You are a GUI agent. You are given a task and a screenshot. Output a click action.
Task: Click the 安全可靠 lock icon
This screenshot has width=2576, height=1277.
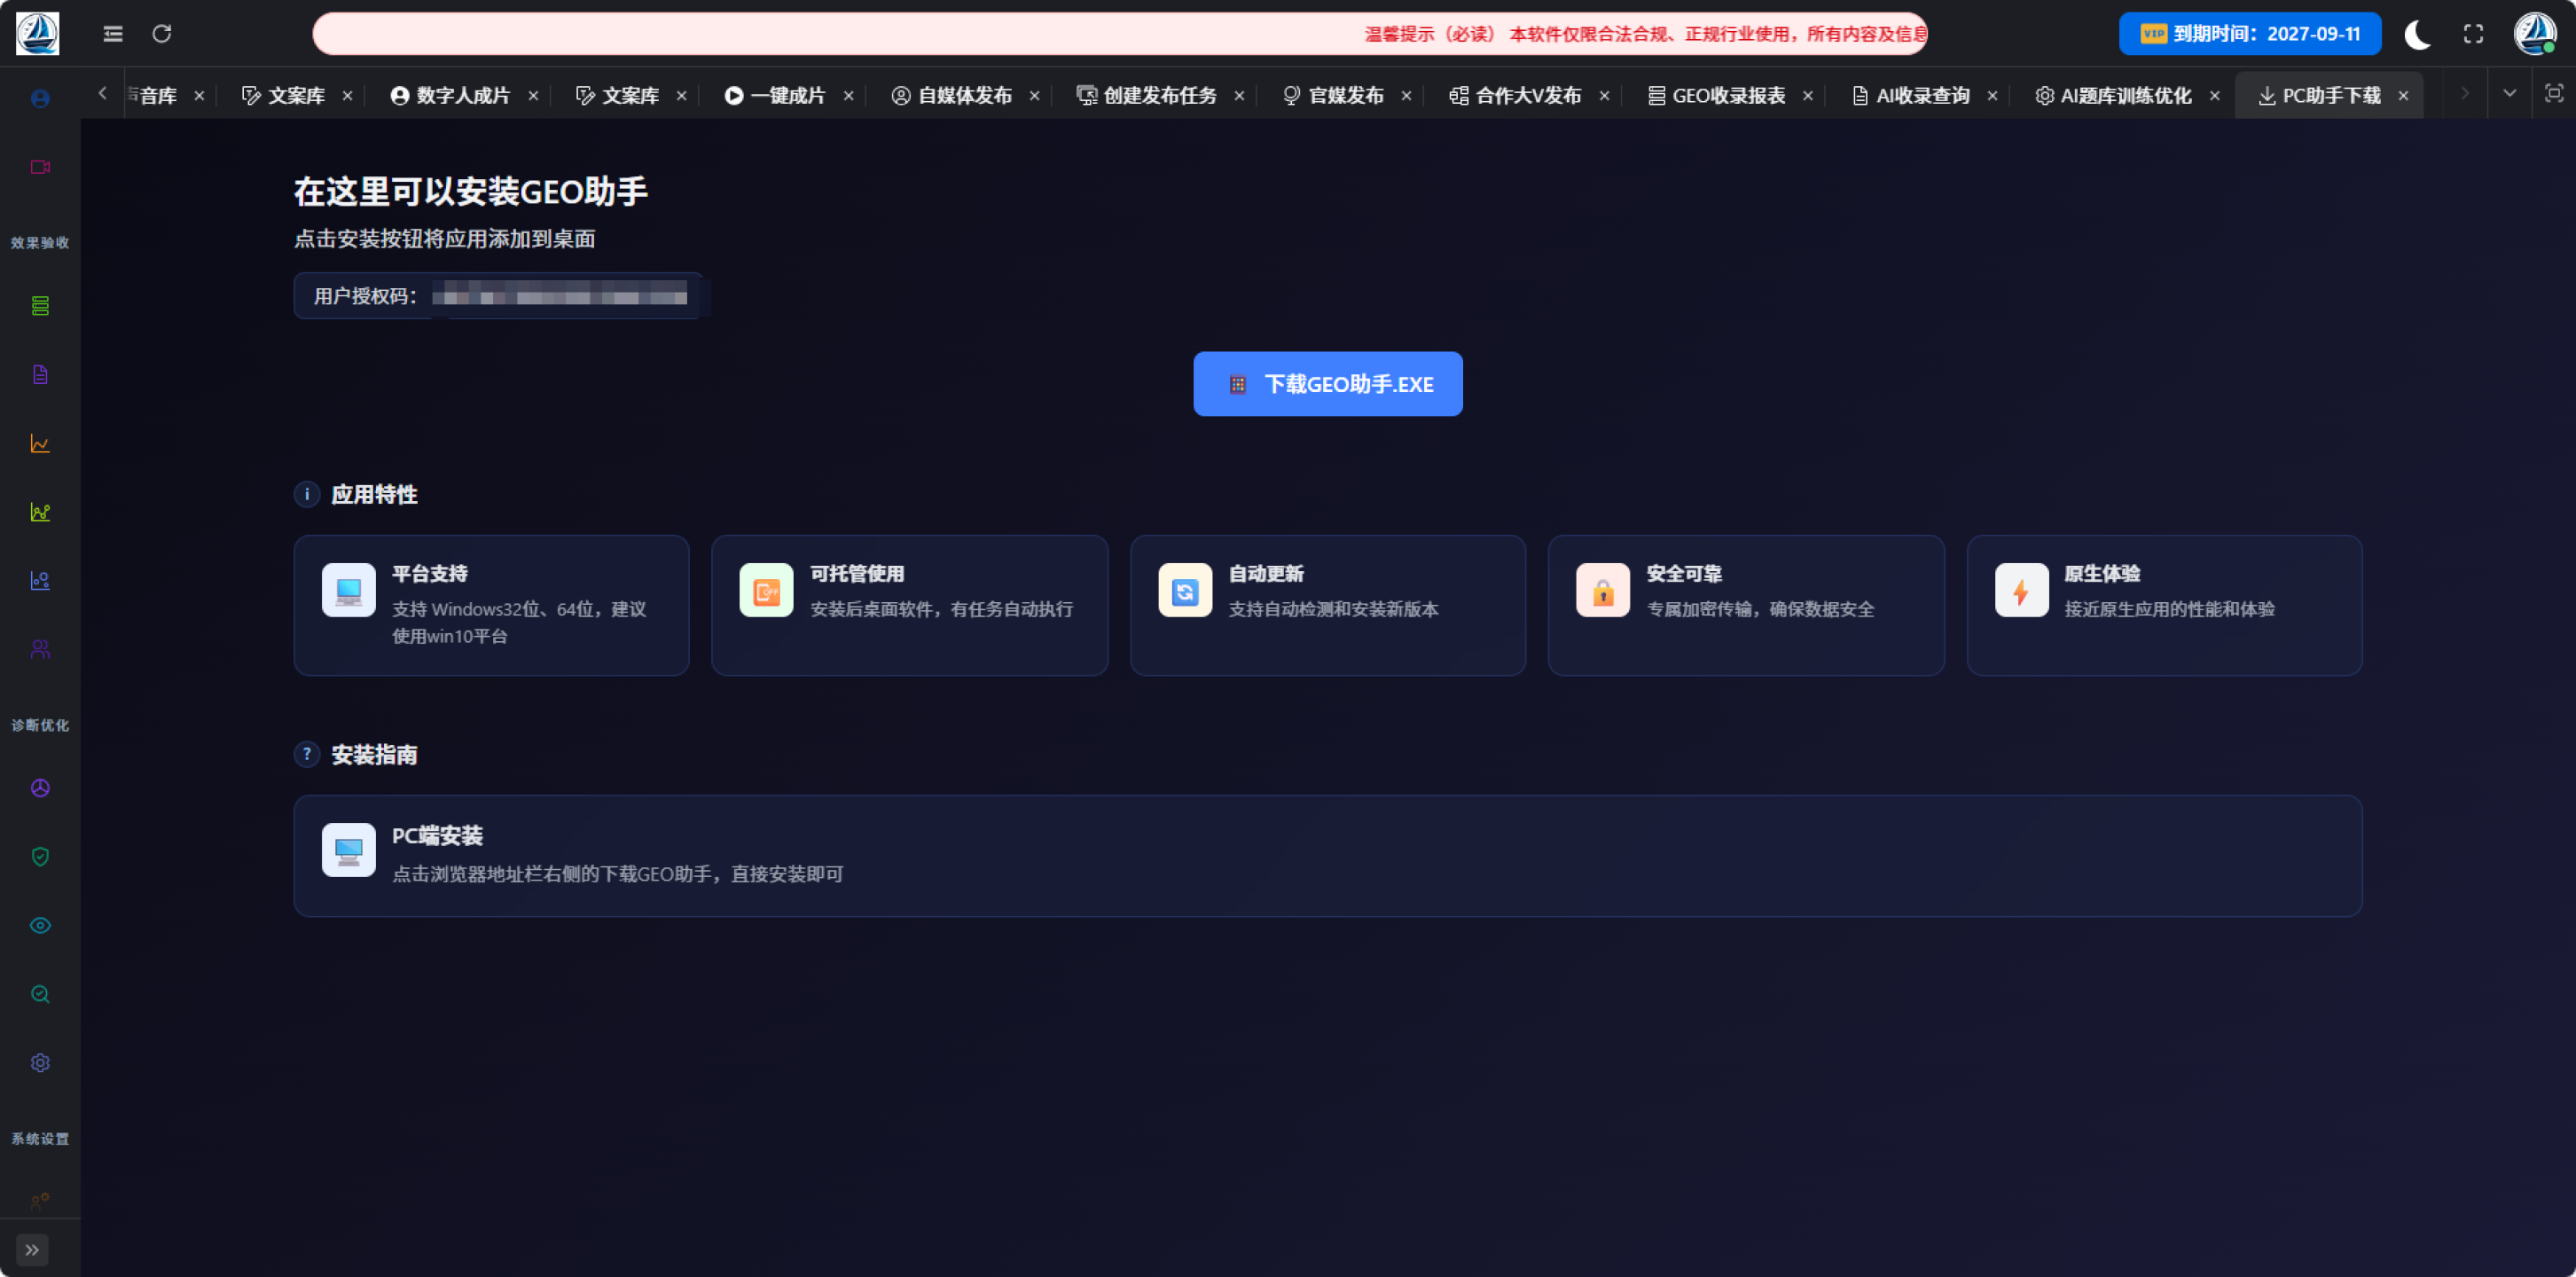click(1603, 591)
